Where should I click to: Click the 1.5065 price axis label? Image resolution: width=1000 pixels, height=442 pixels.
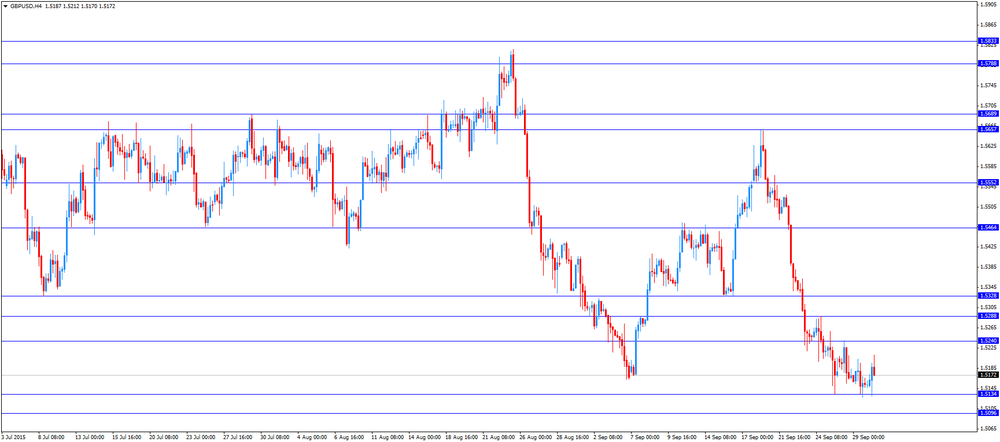pos(989,429)
